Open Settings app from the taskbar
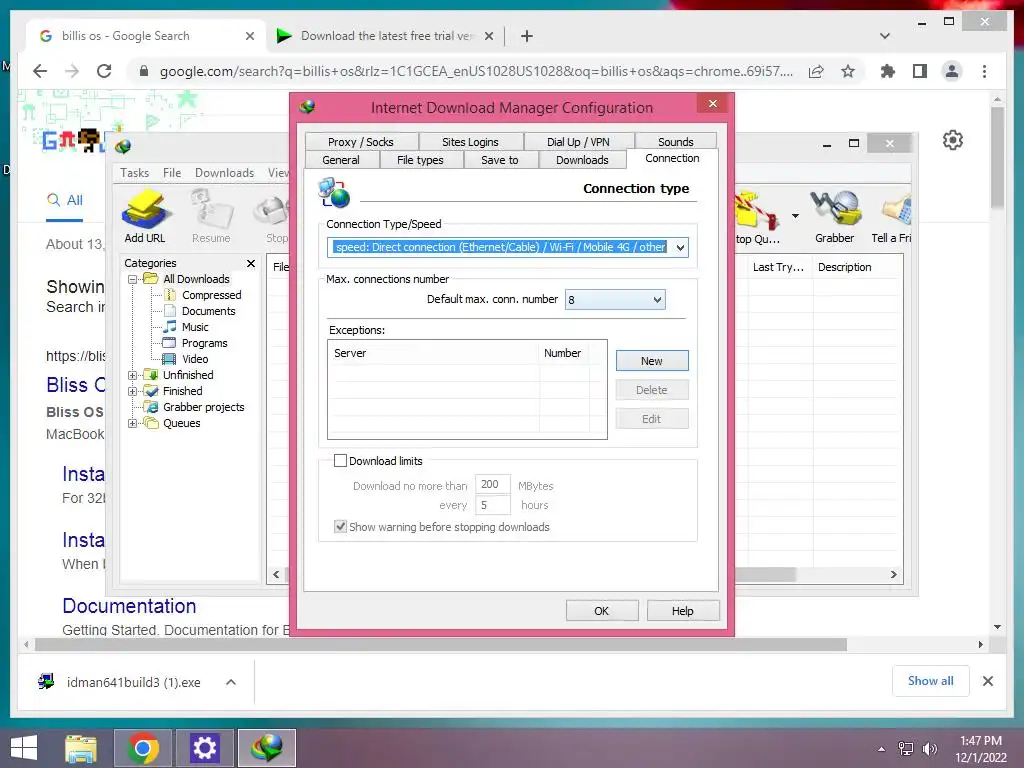This screenshot has width=1024, height=768. 204,748
